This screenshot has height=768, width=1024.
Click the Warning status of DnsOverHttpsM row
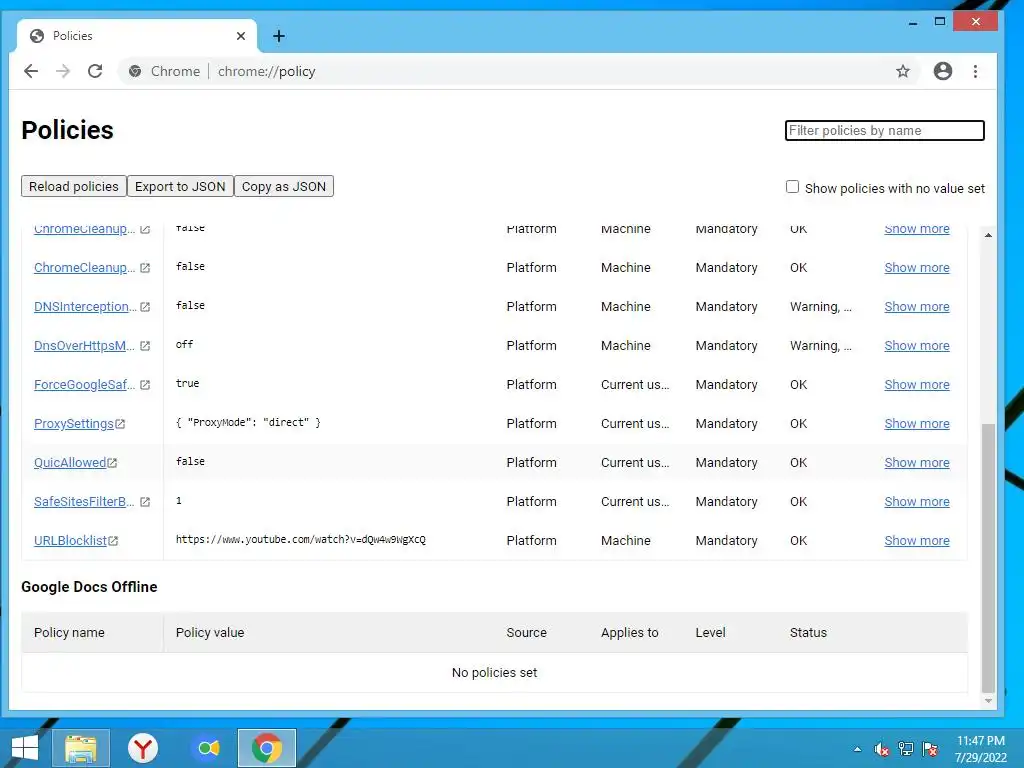tap(820, 346)
